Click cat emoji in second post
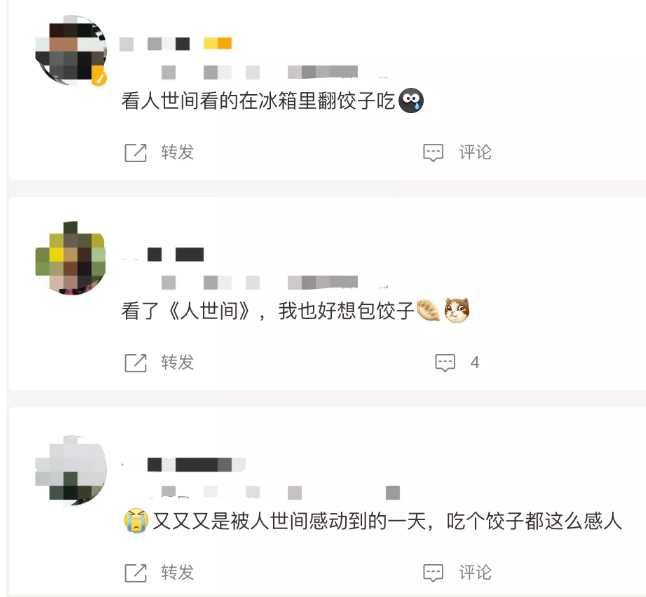The height and width of the screenshot is (597, 646). point(457,311)
